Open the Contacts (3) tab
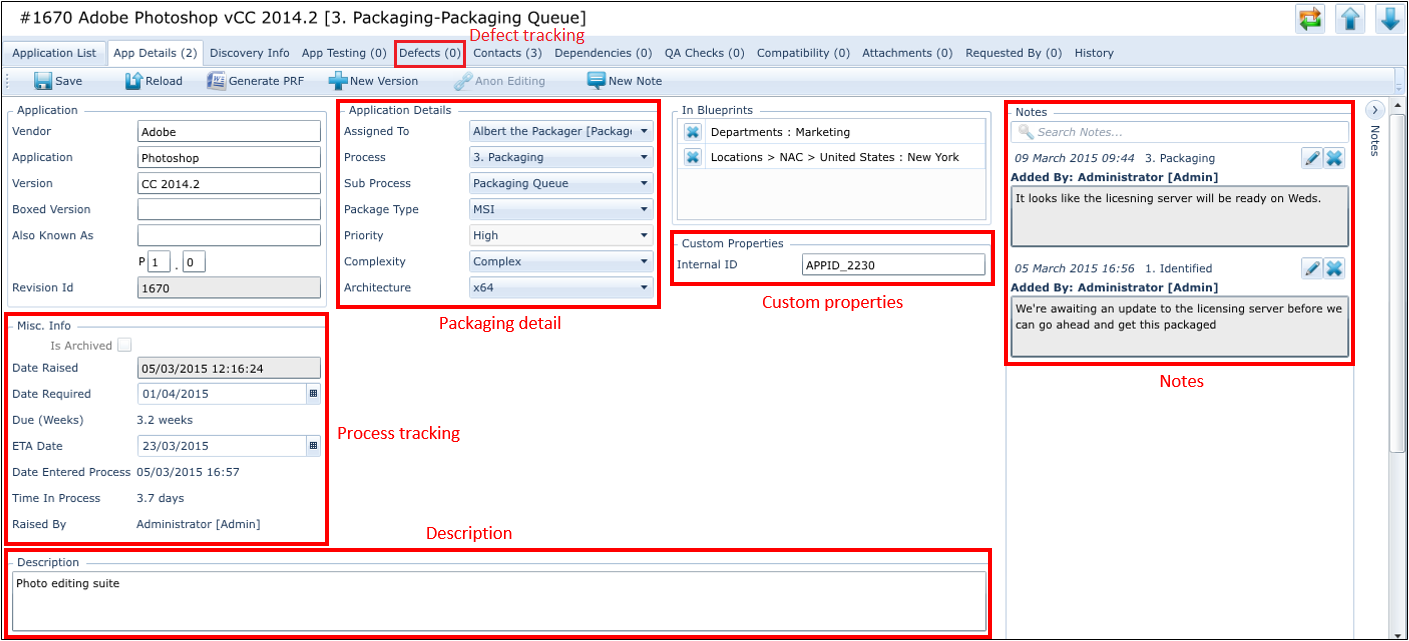 [x=507, y=53]
